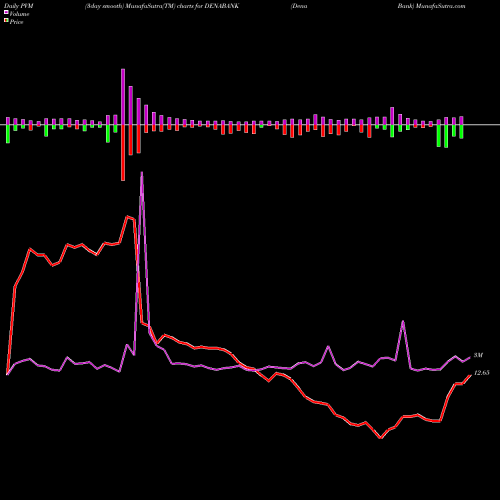Select the Volume legend label
Viewport: 500px width, 500px height.
tap(19, 14)
